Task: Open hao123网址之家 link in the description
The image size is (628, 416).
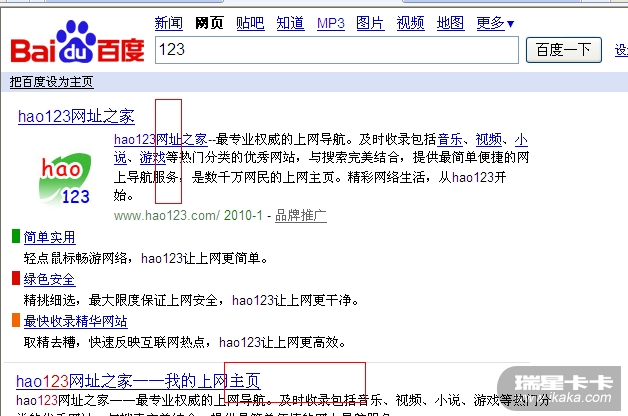Action: coord(161,139)
